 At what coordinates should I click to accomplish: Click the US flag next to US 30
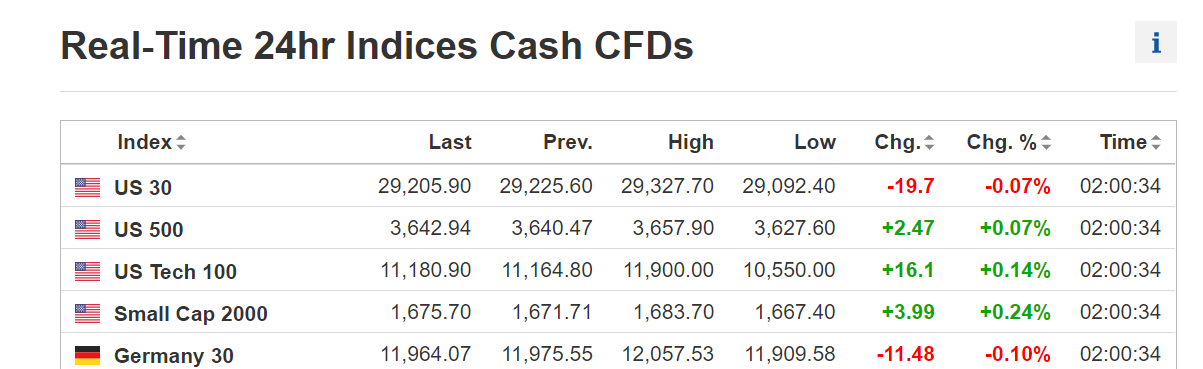tap(87, 187)
